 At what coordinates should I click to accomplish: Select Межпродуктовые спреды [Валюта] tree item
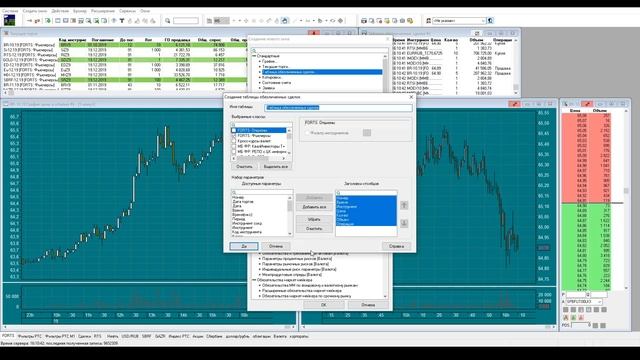coord(291,275)
